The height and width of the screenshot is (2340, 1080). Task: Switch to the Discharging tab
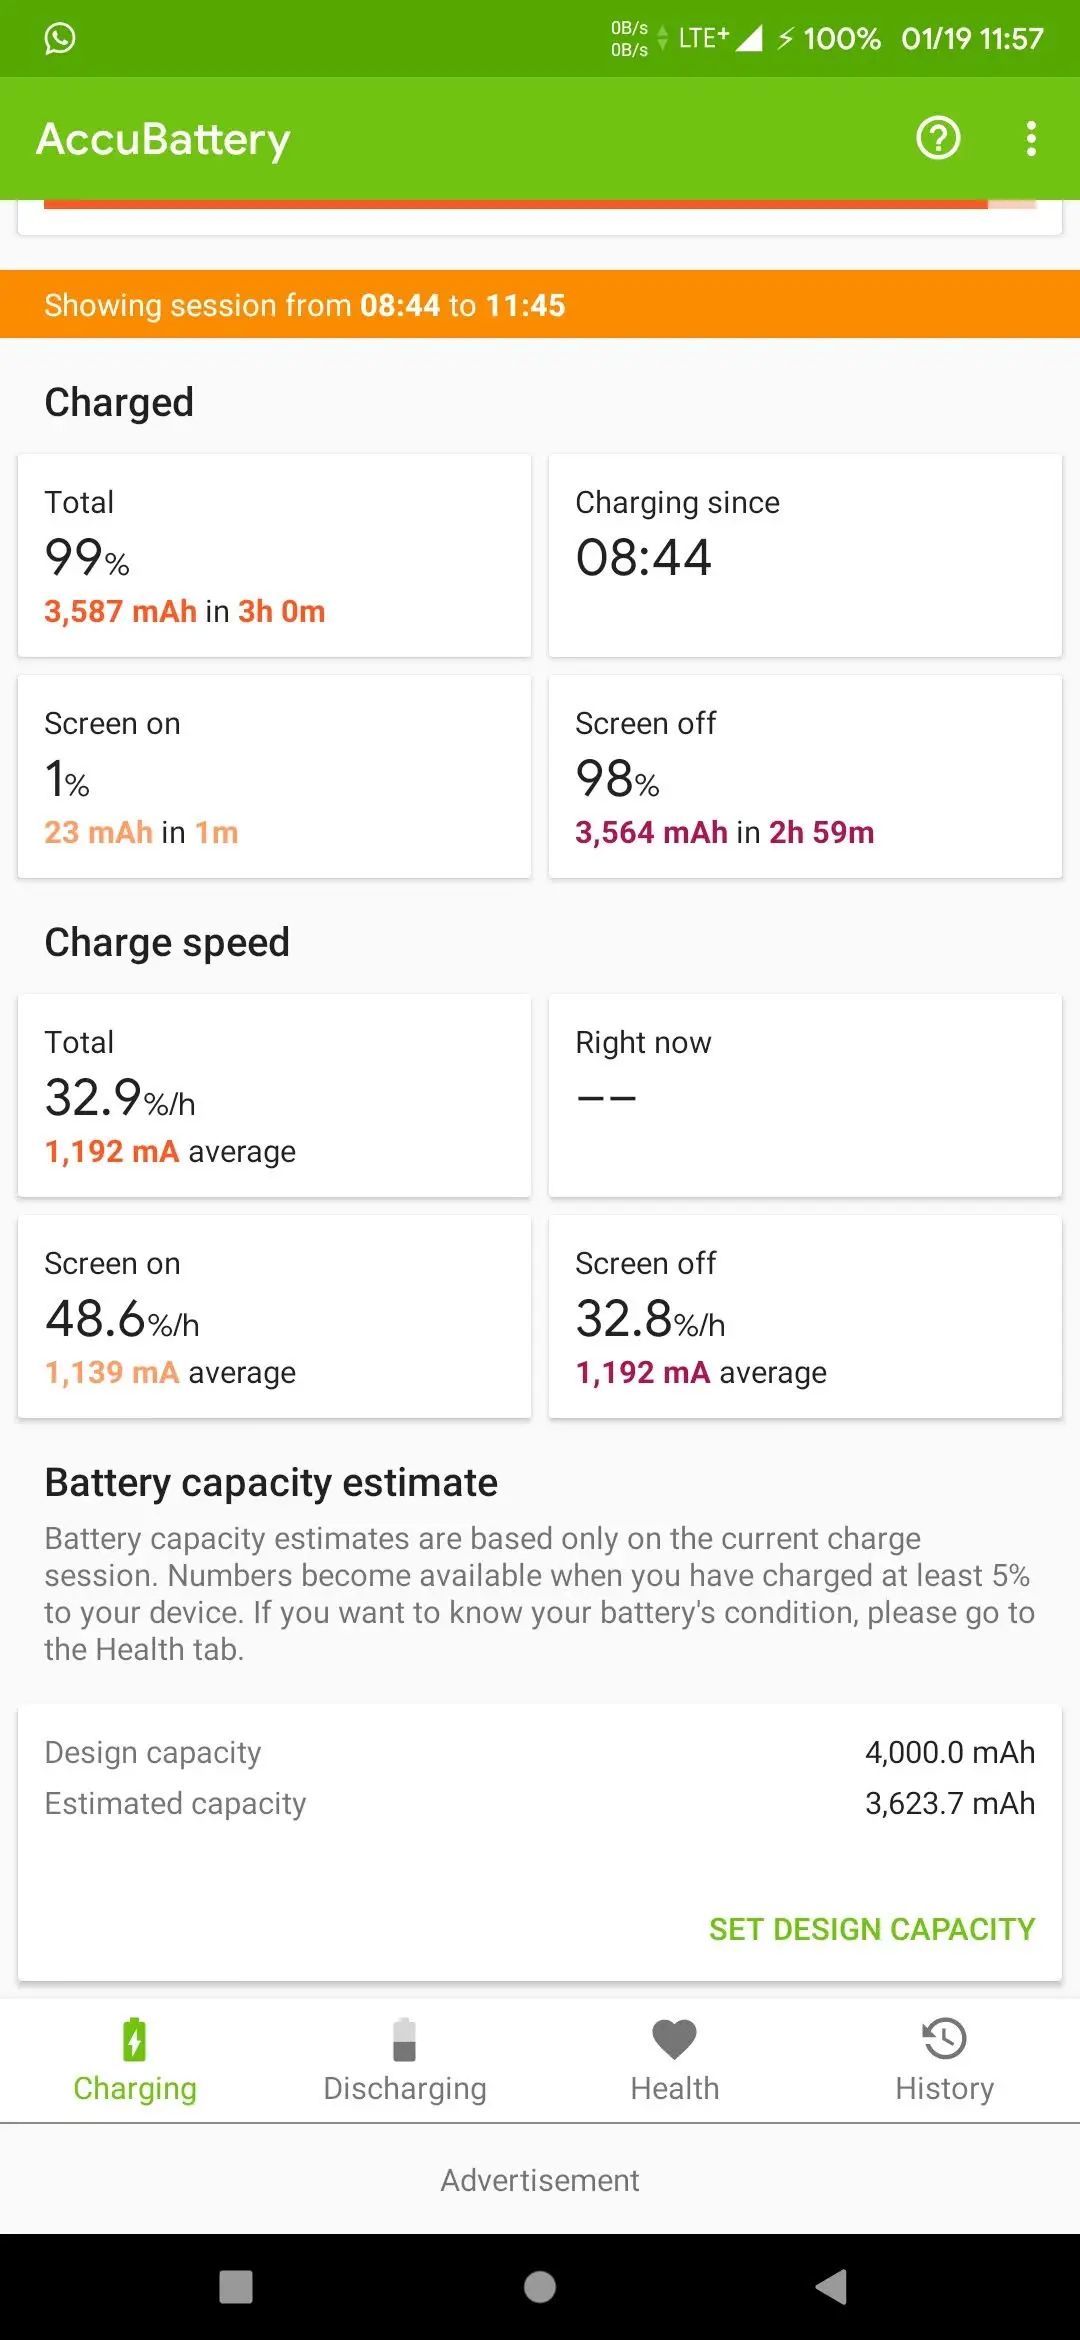pyautogui.click(x=404, y=2062)
